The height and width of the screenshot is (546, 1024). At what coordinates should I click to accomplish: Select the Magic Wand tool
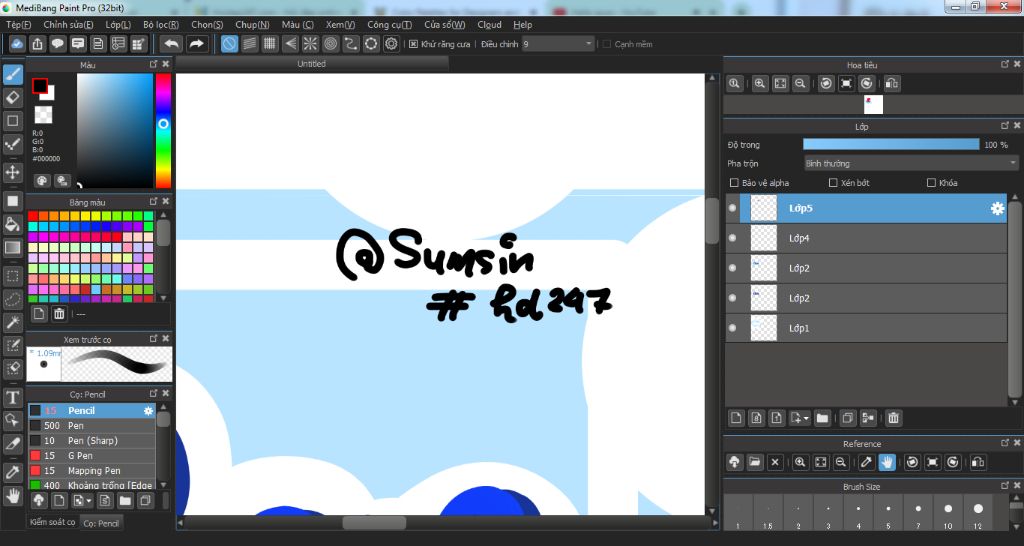pos(12,323)
